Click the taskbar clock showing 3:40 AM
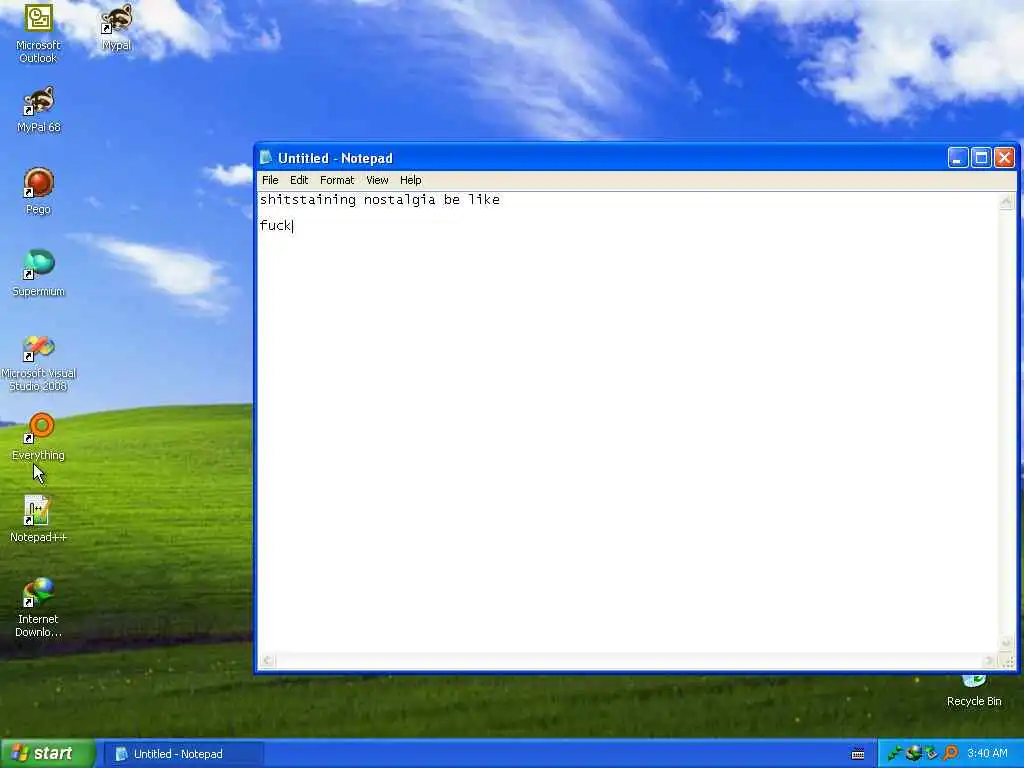The width and height of the screenshot is (1024, 768). pyautogui.click(x=987, y=754)
